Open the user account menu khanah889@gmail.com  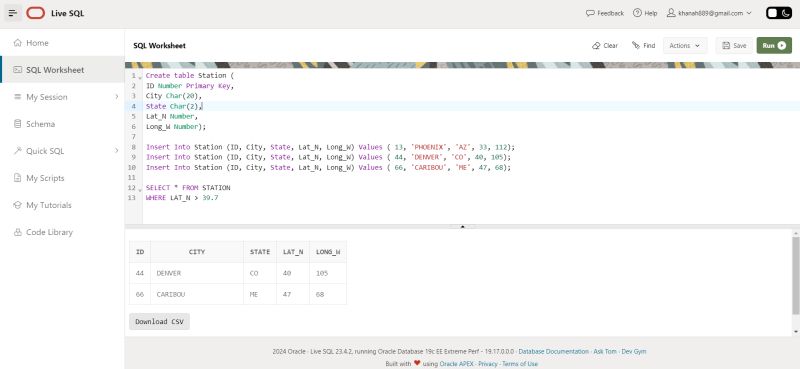709,13
